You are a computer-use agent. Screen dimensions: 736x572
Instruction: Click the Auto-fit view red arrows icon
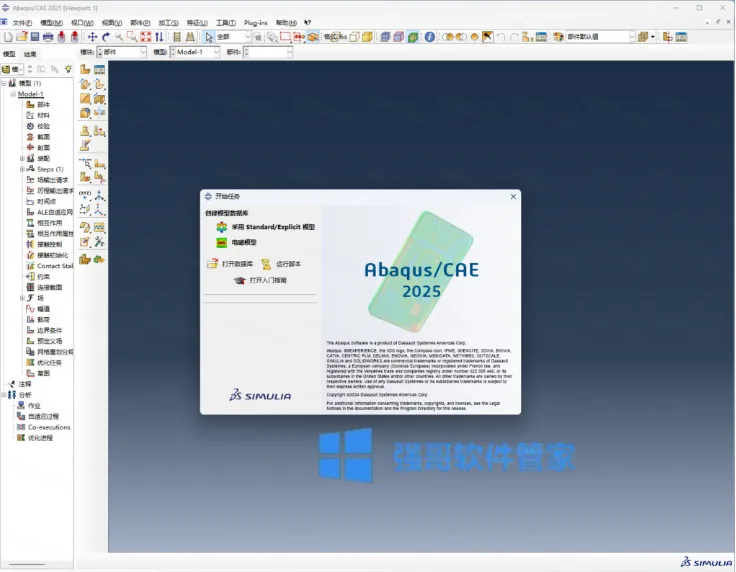coord(146,37)
